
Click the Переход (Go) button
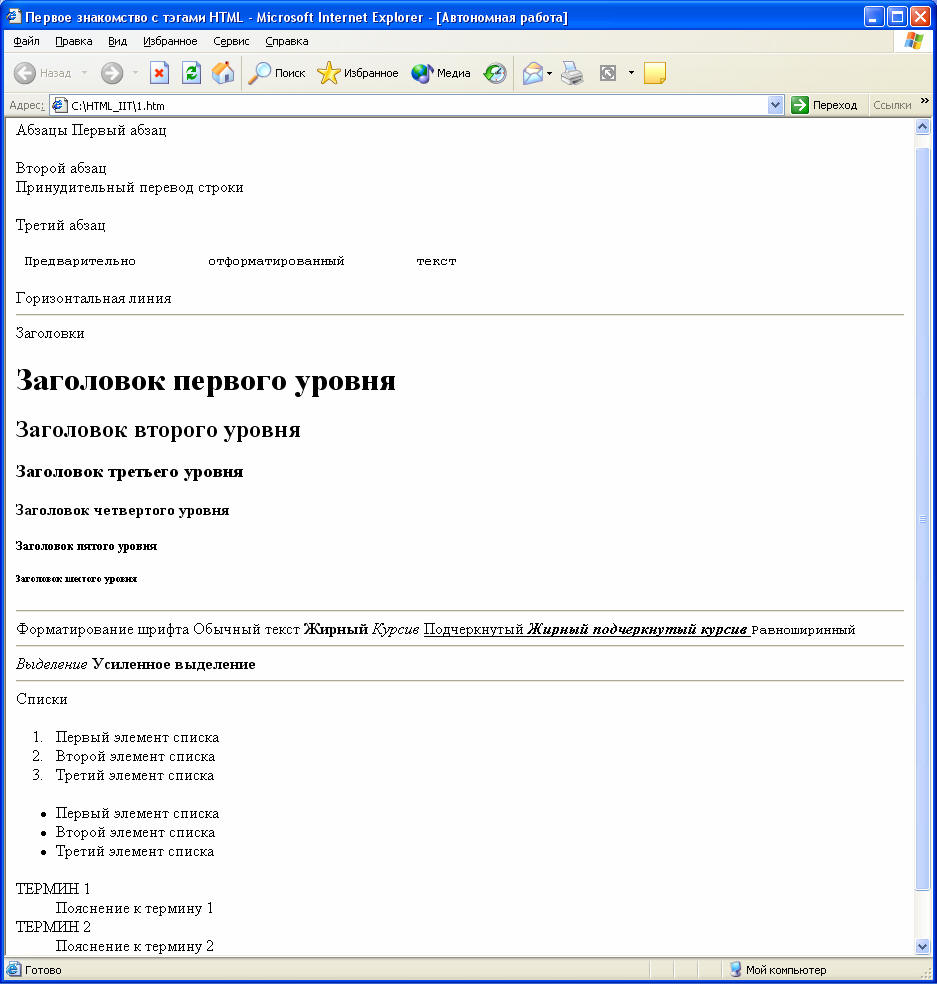pos(824,105)
